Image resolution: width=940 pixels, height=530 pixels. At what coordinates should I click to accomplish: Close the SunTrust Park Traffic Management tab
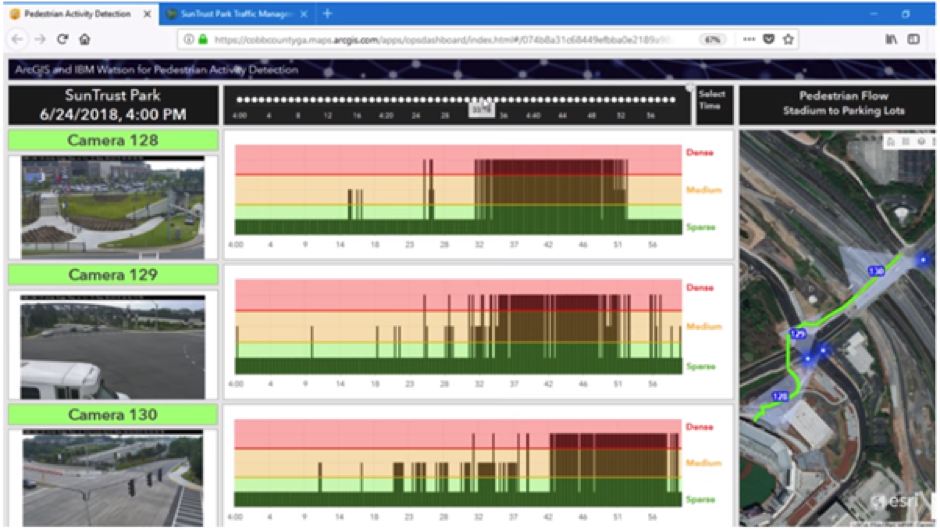(x=304, y=14)
